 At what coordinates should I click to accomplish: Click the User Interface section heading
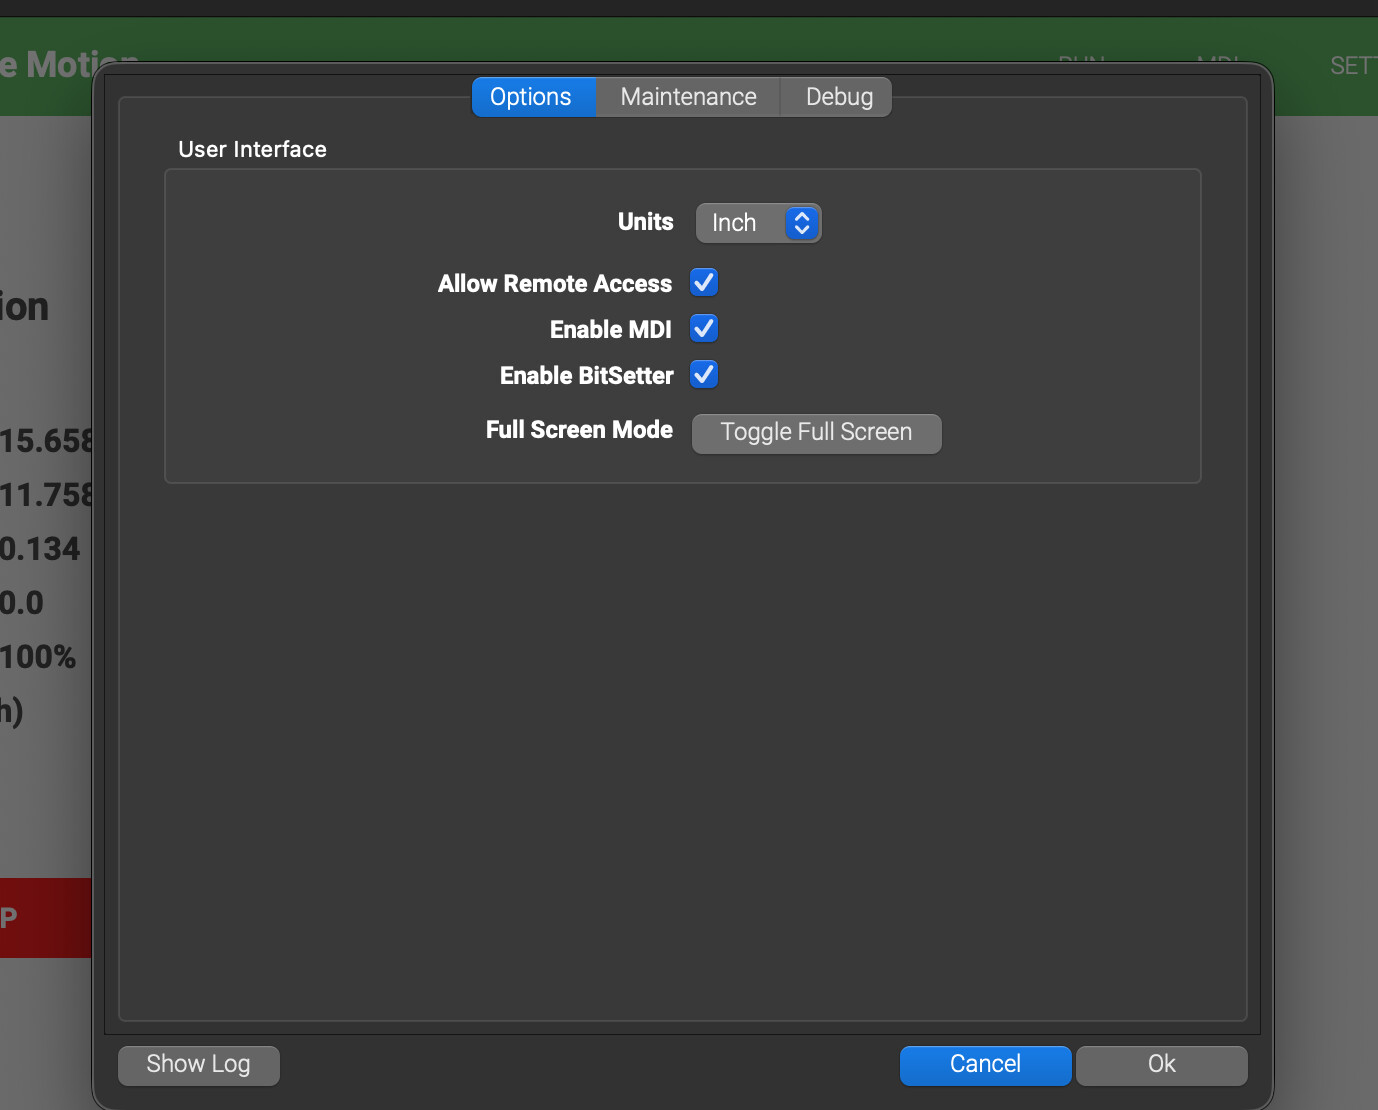tap(252, 149)
